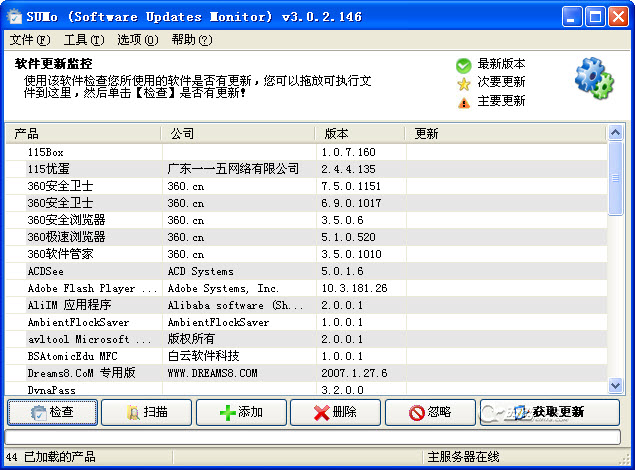This screenshot has height=470, width=635.
Task: Select the 115Box row
Action: click(307, 152)
